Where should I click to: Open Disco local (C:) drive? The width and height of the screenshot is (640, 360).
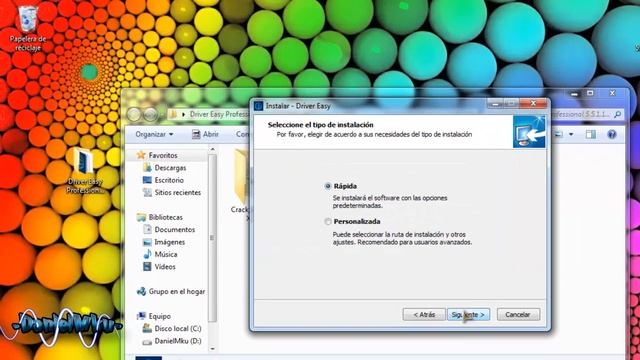pyautogui.click(x=178, y=329)
